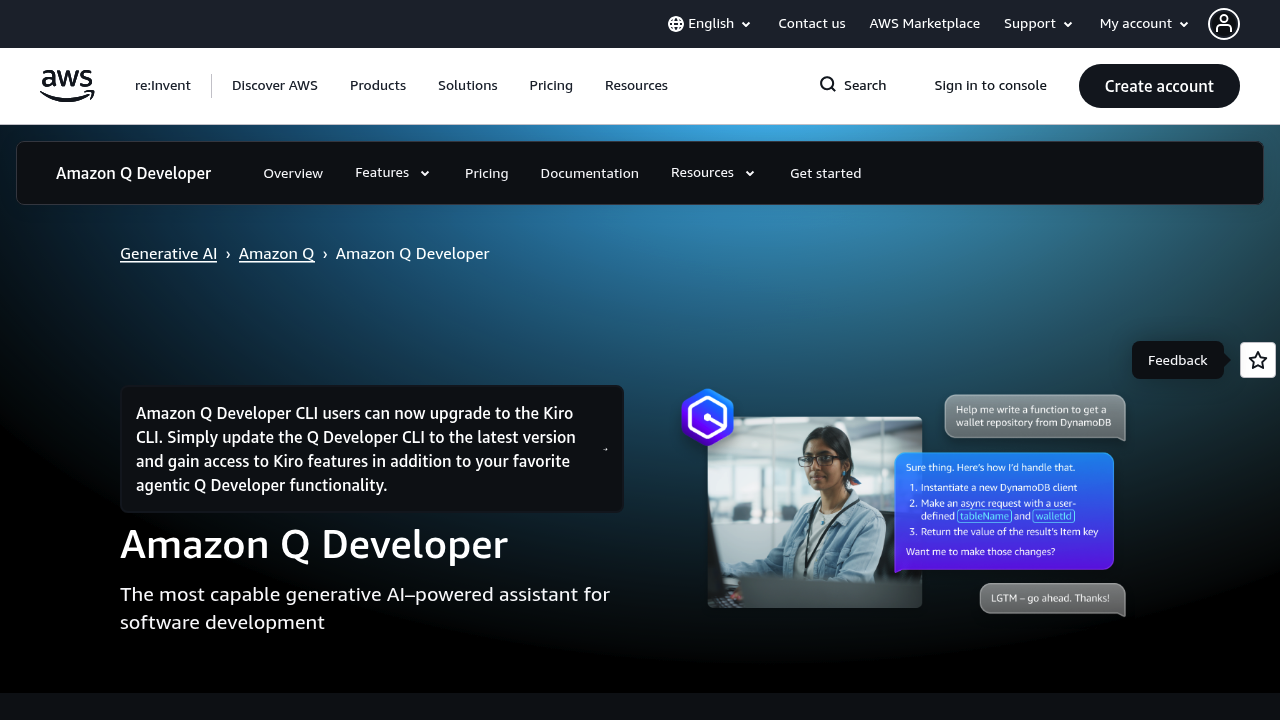
Task: Open the Support menu
Action: pyautogui.click(x=1037, y=23)
